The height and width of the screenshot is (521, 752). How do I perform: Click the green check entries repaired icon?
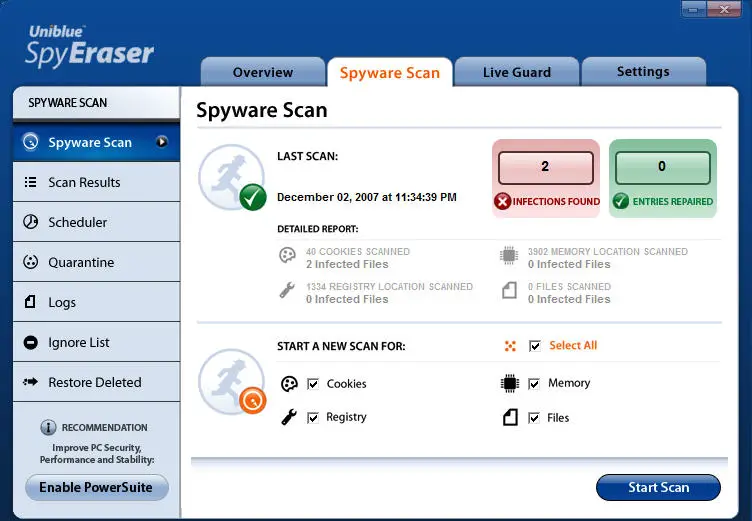(x=621, y=201)
